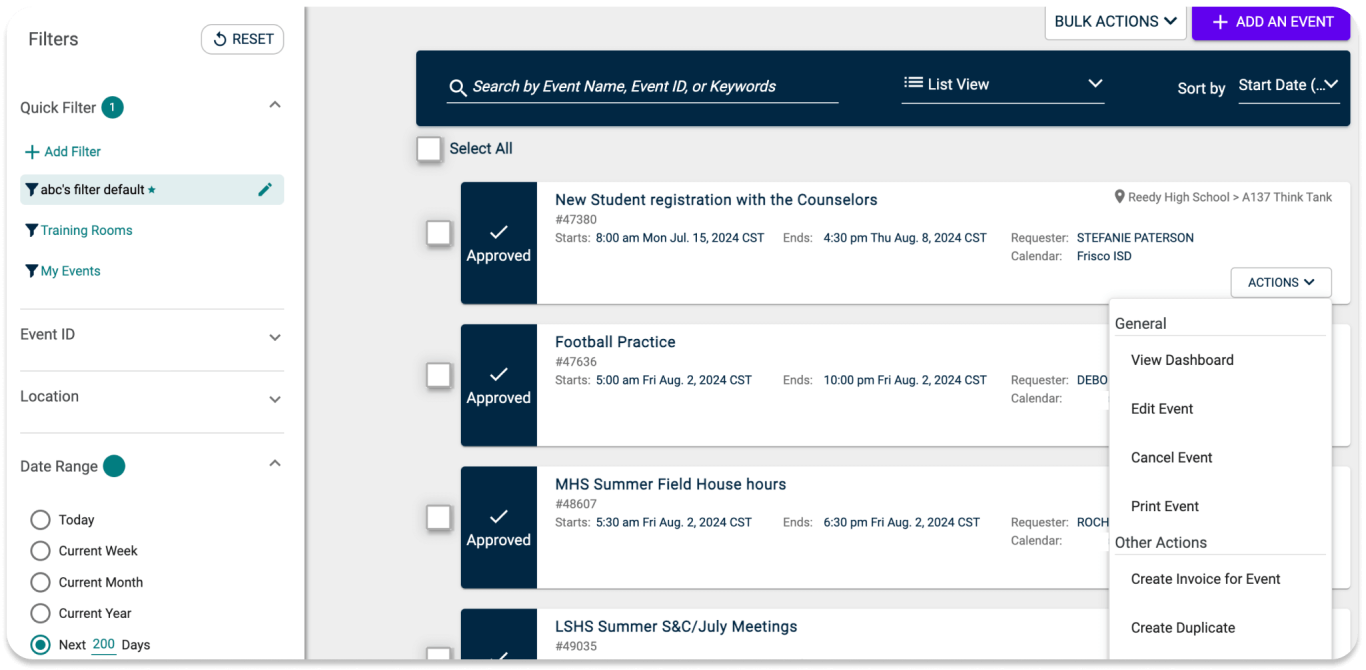
Task: Select the Today radio button
Action: pos(40,519)
